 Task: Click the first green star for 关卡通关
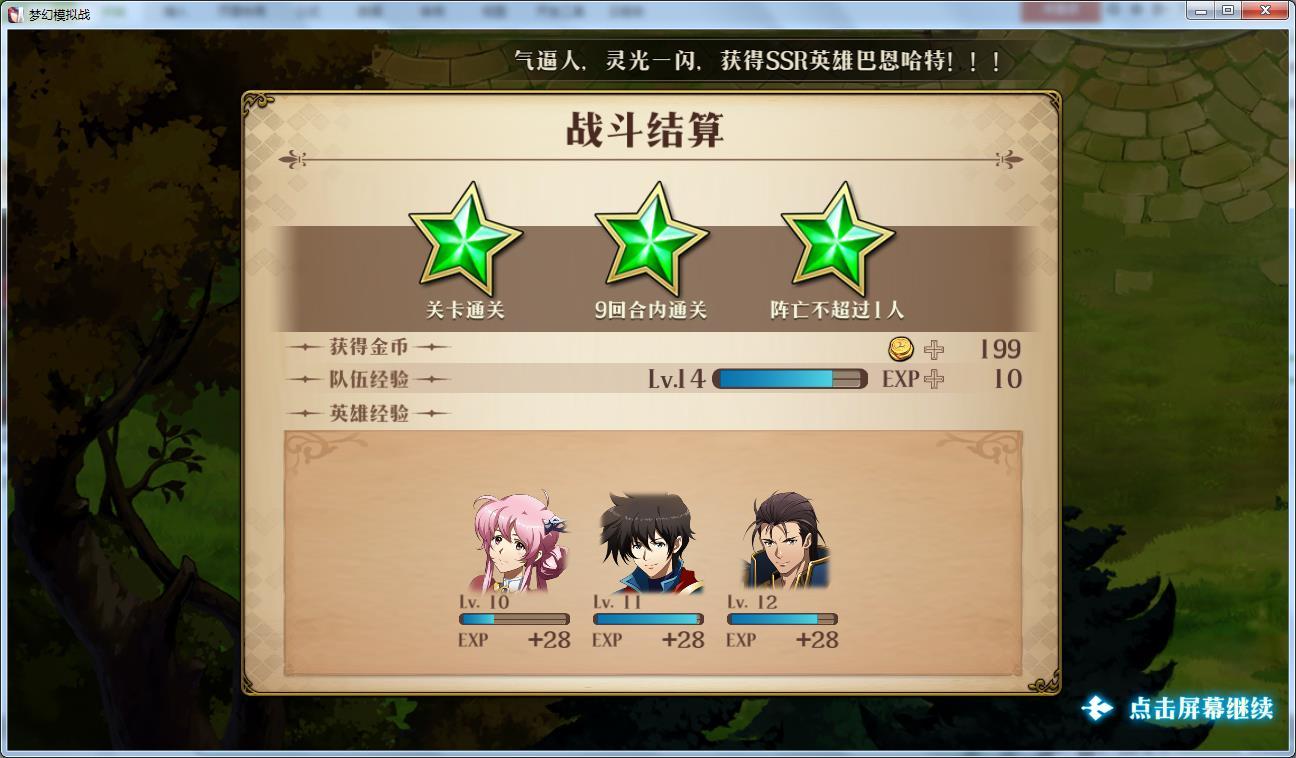click(x=465, y=239)
